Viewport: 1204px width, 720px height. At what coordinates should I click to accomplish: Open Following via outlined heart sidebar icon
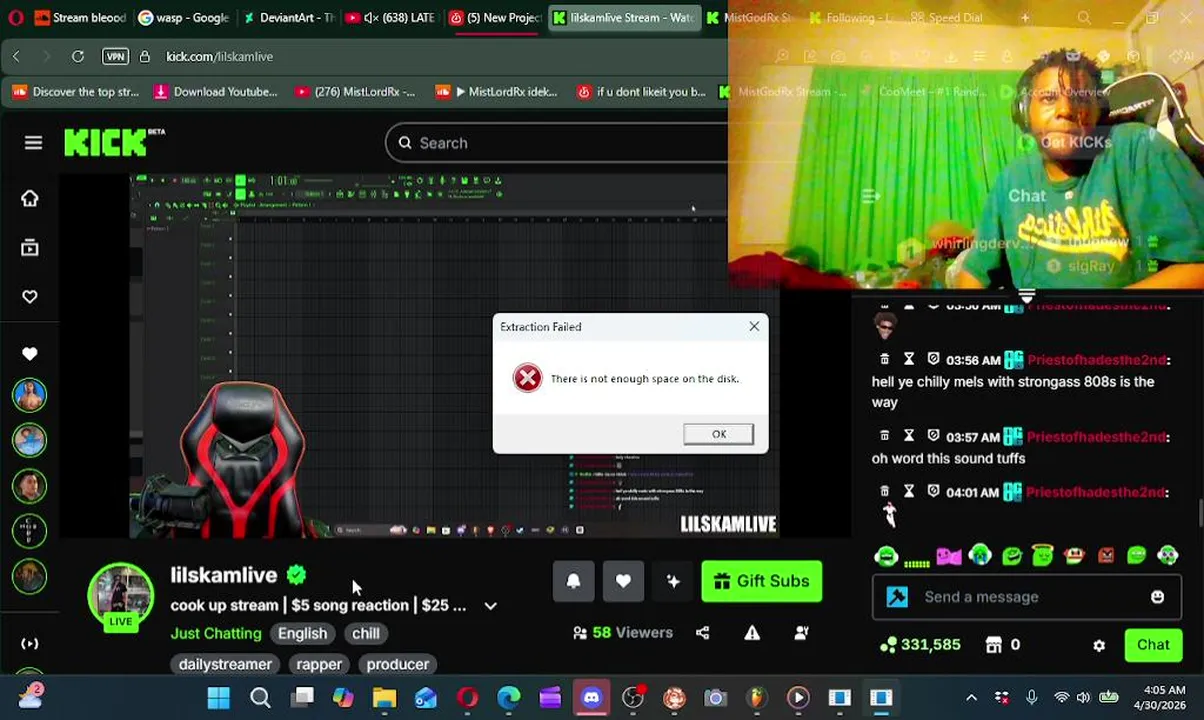(x=30, y=296)
